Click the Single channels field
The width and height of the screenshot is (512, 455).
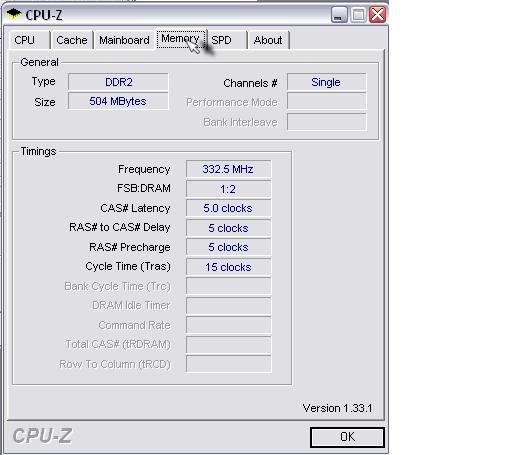pyautogui.click(x=326, y=82)
